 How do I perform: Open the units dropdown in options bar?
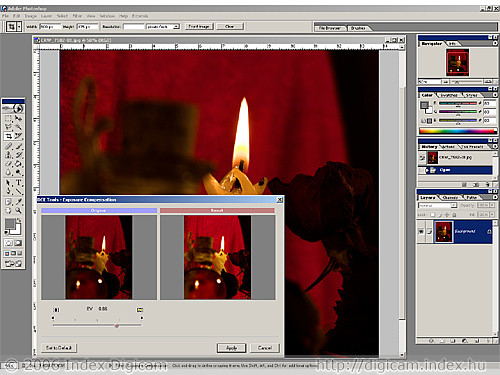point(163,26)
